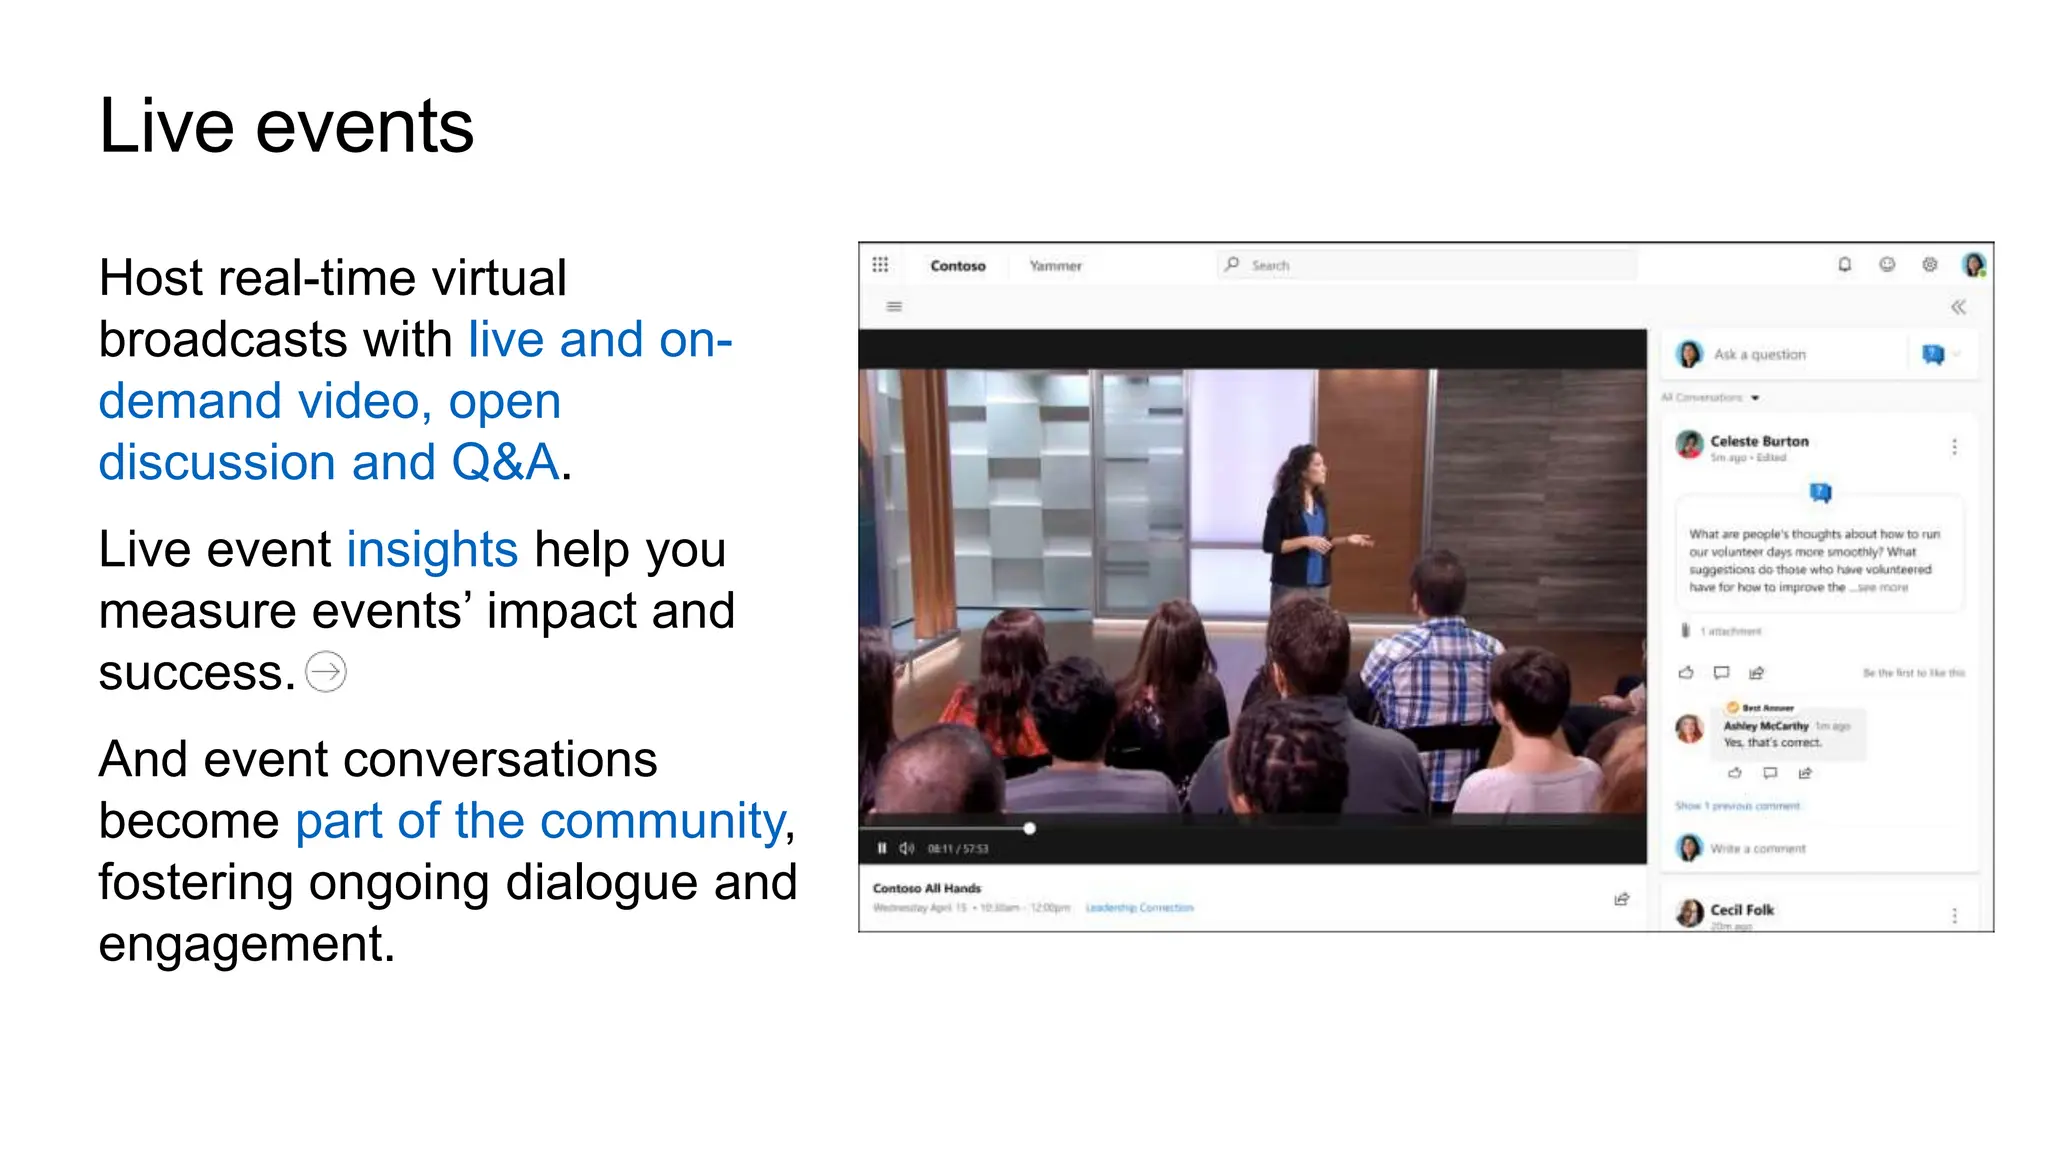Share Celeste Burton's post
Screen dimensions: 2048x1152
(x=1757, y=673)
